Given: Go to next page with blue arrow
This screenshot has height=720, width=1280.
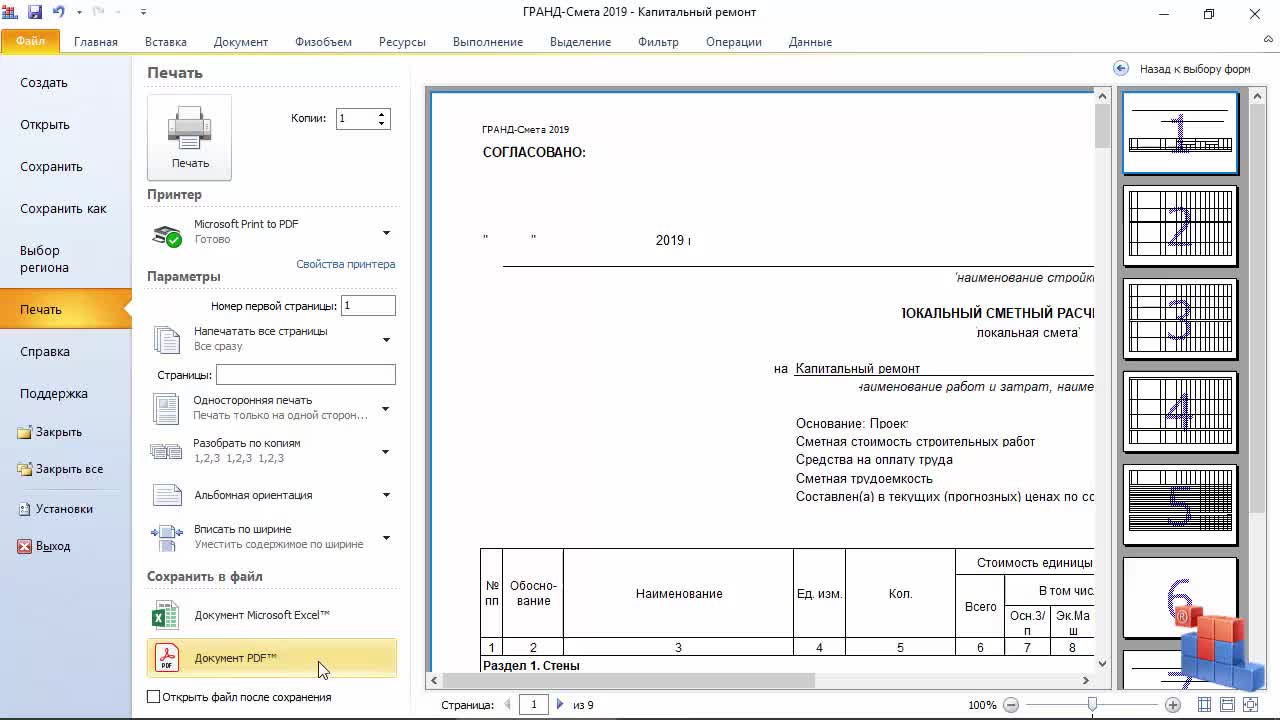Looking at the screenshot, I should pyautogui.click(x=560, y=705).
